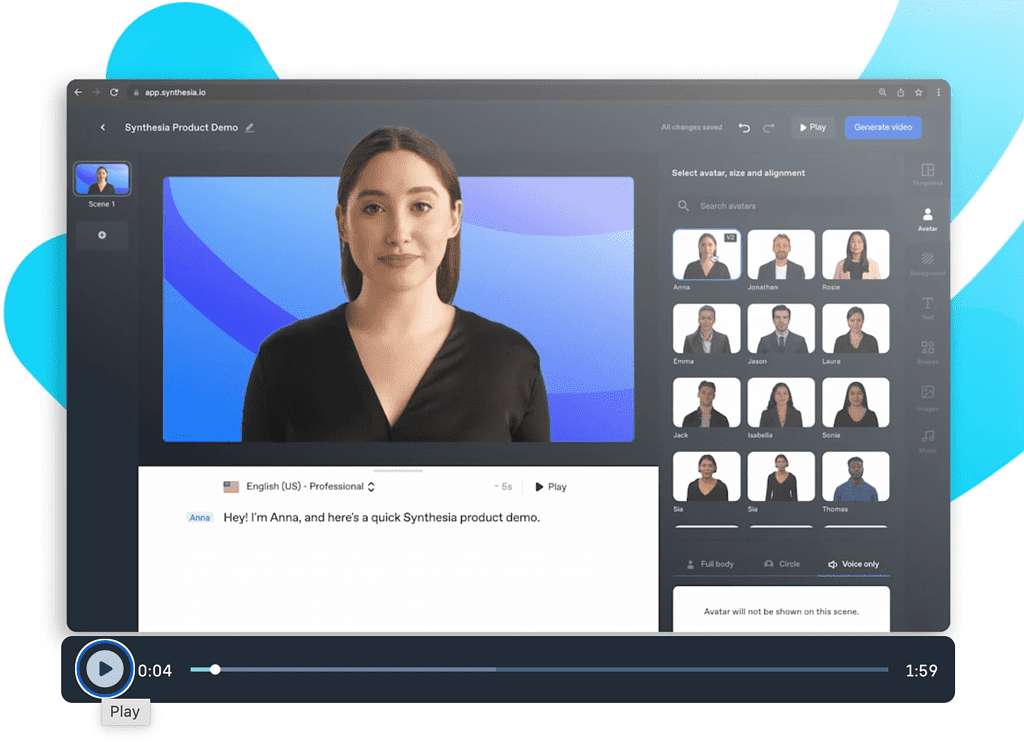Open the Music panel icon
This screenshot has width=1024, height=746.
[927, 439]
